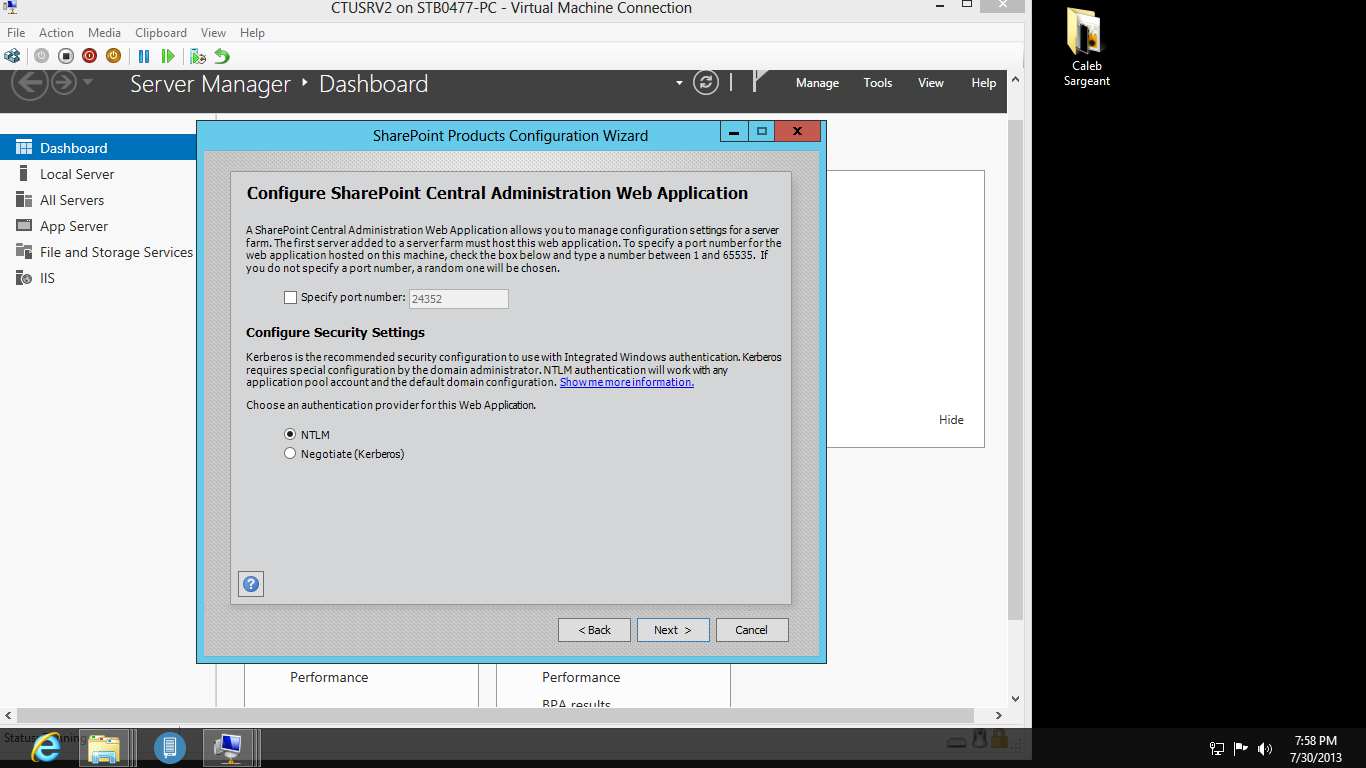Open Server Manager Tools menu

click(878, 83)
